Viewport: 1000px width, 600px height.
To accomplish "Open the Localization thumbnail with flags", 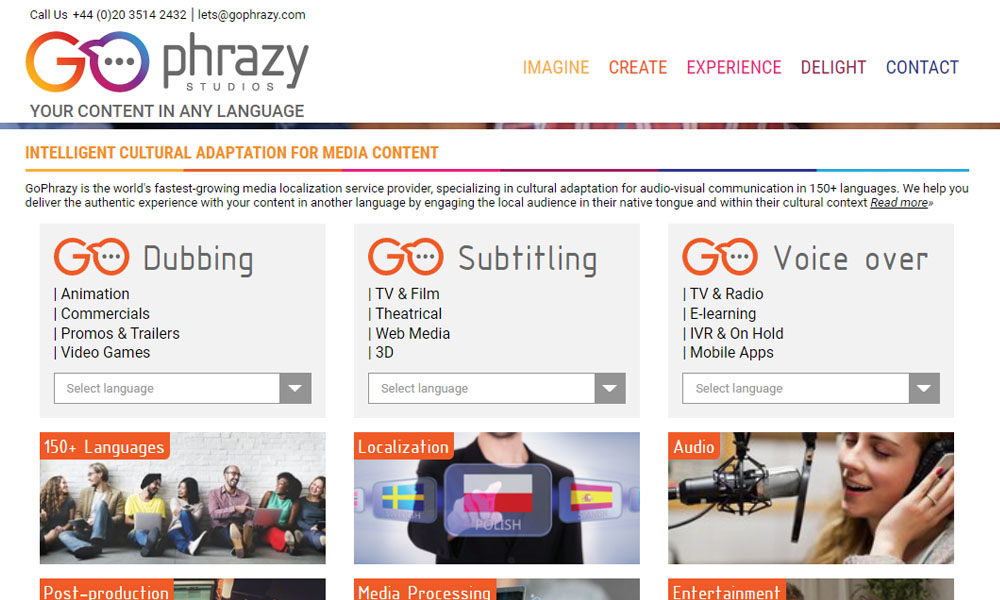I will [497, 498].
